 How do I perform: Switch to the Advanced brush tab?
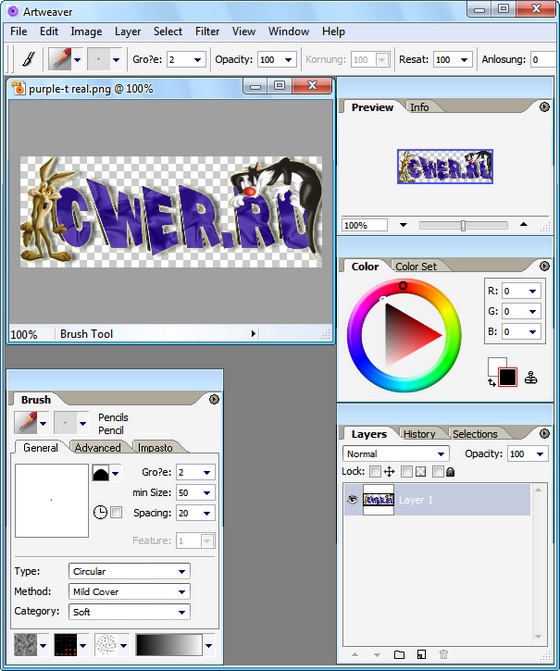point(98,448)
